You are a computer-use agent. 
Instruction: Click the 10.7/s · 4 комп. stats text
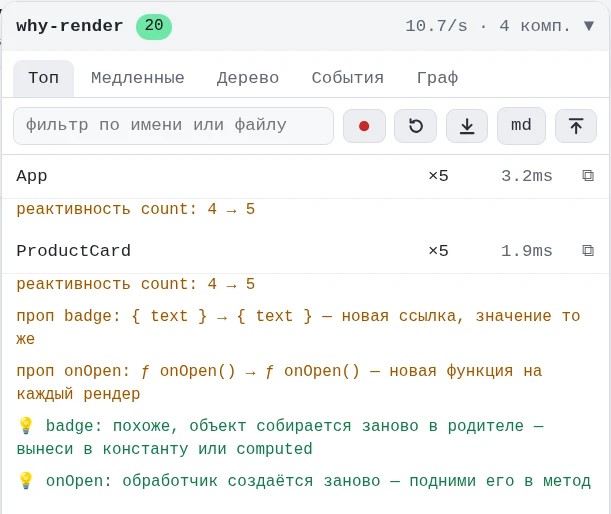click(x=488, y=26)
